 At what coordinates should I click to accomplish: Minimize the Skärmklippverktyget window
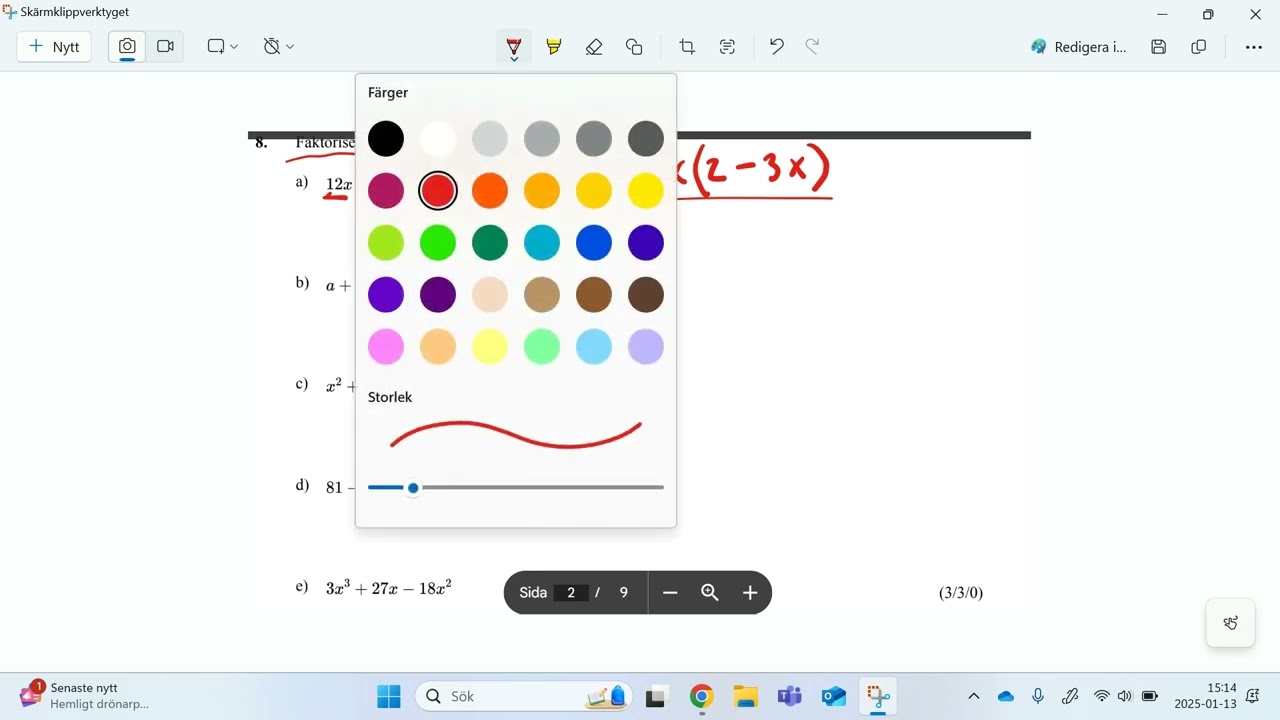[x=1162, y=14]
